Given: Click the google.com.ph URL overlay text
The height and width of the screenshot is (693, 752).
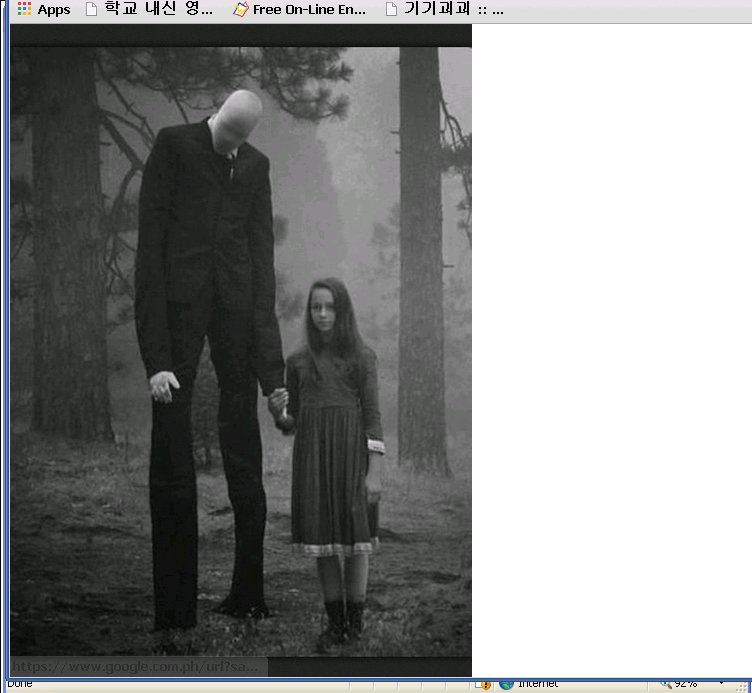Looking at the screenshot, I should coord(135,667).
